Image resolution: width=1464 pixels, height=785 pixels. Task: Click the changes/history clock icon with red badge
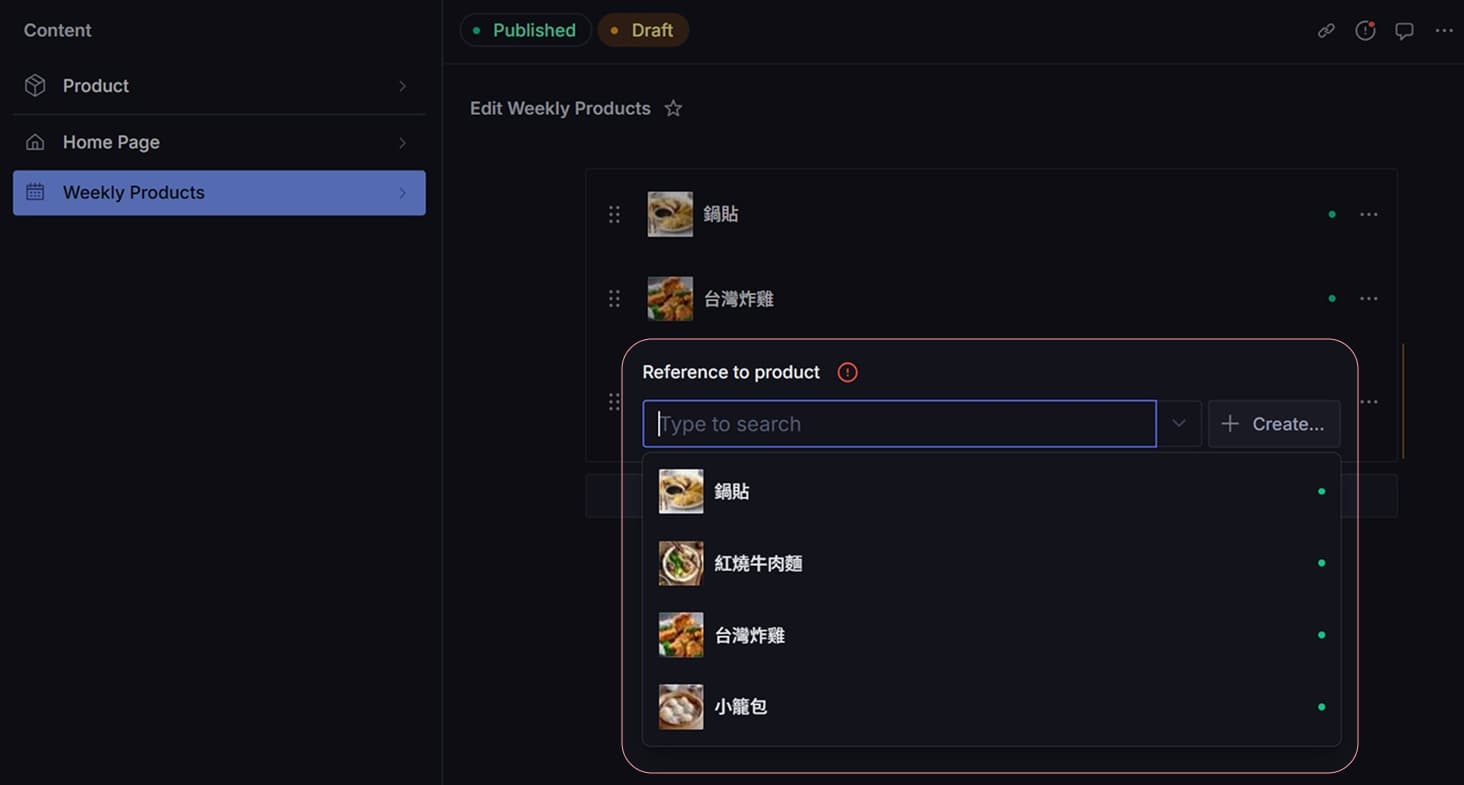tap(1365, 30)
